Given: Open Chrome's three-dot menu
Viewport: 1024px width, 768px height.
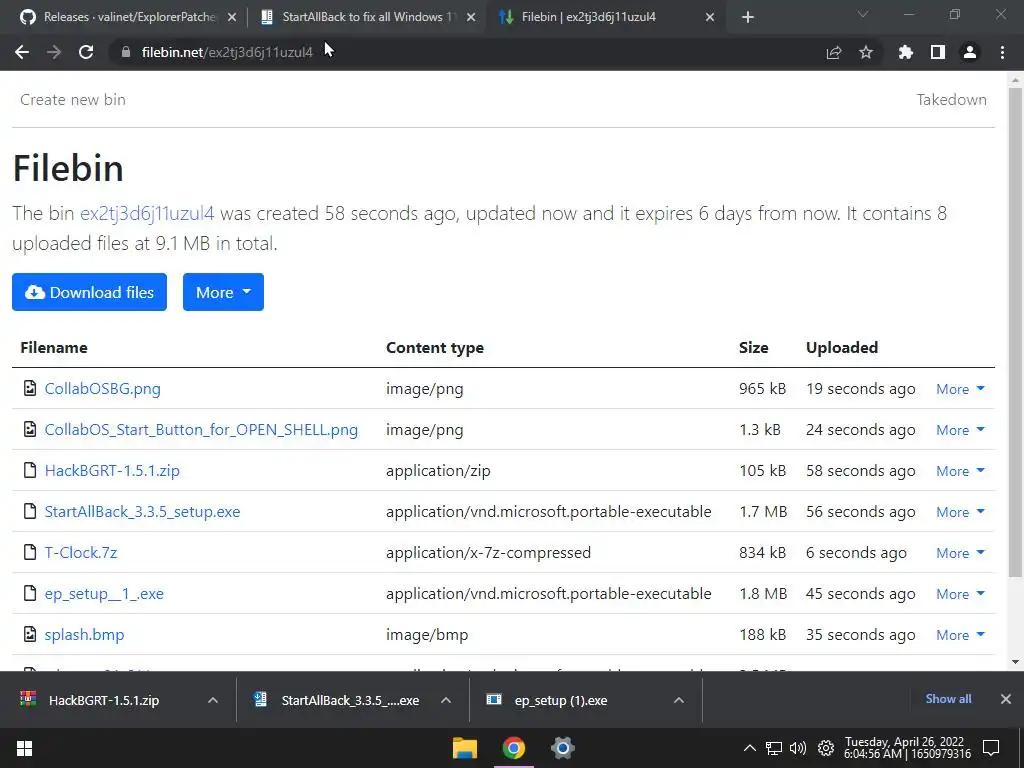Looking at the screenshot, I should pos(1002,52).
